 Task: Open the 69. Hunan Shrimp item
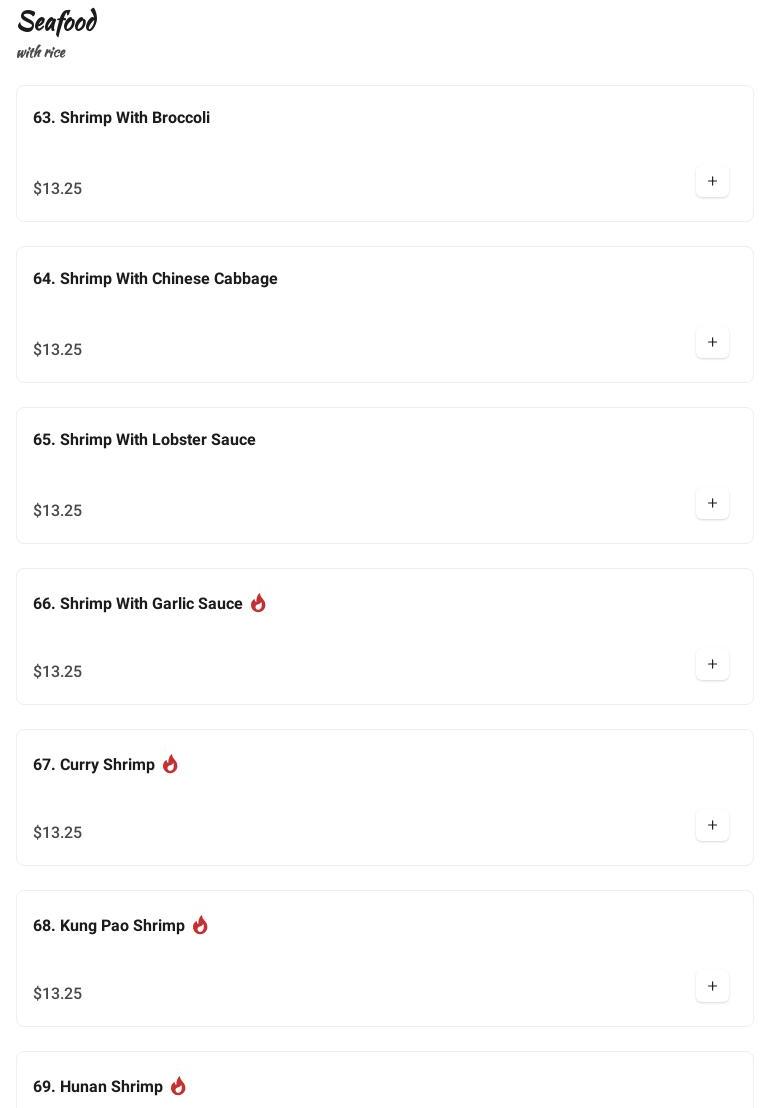point(98,1087)
